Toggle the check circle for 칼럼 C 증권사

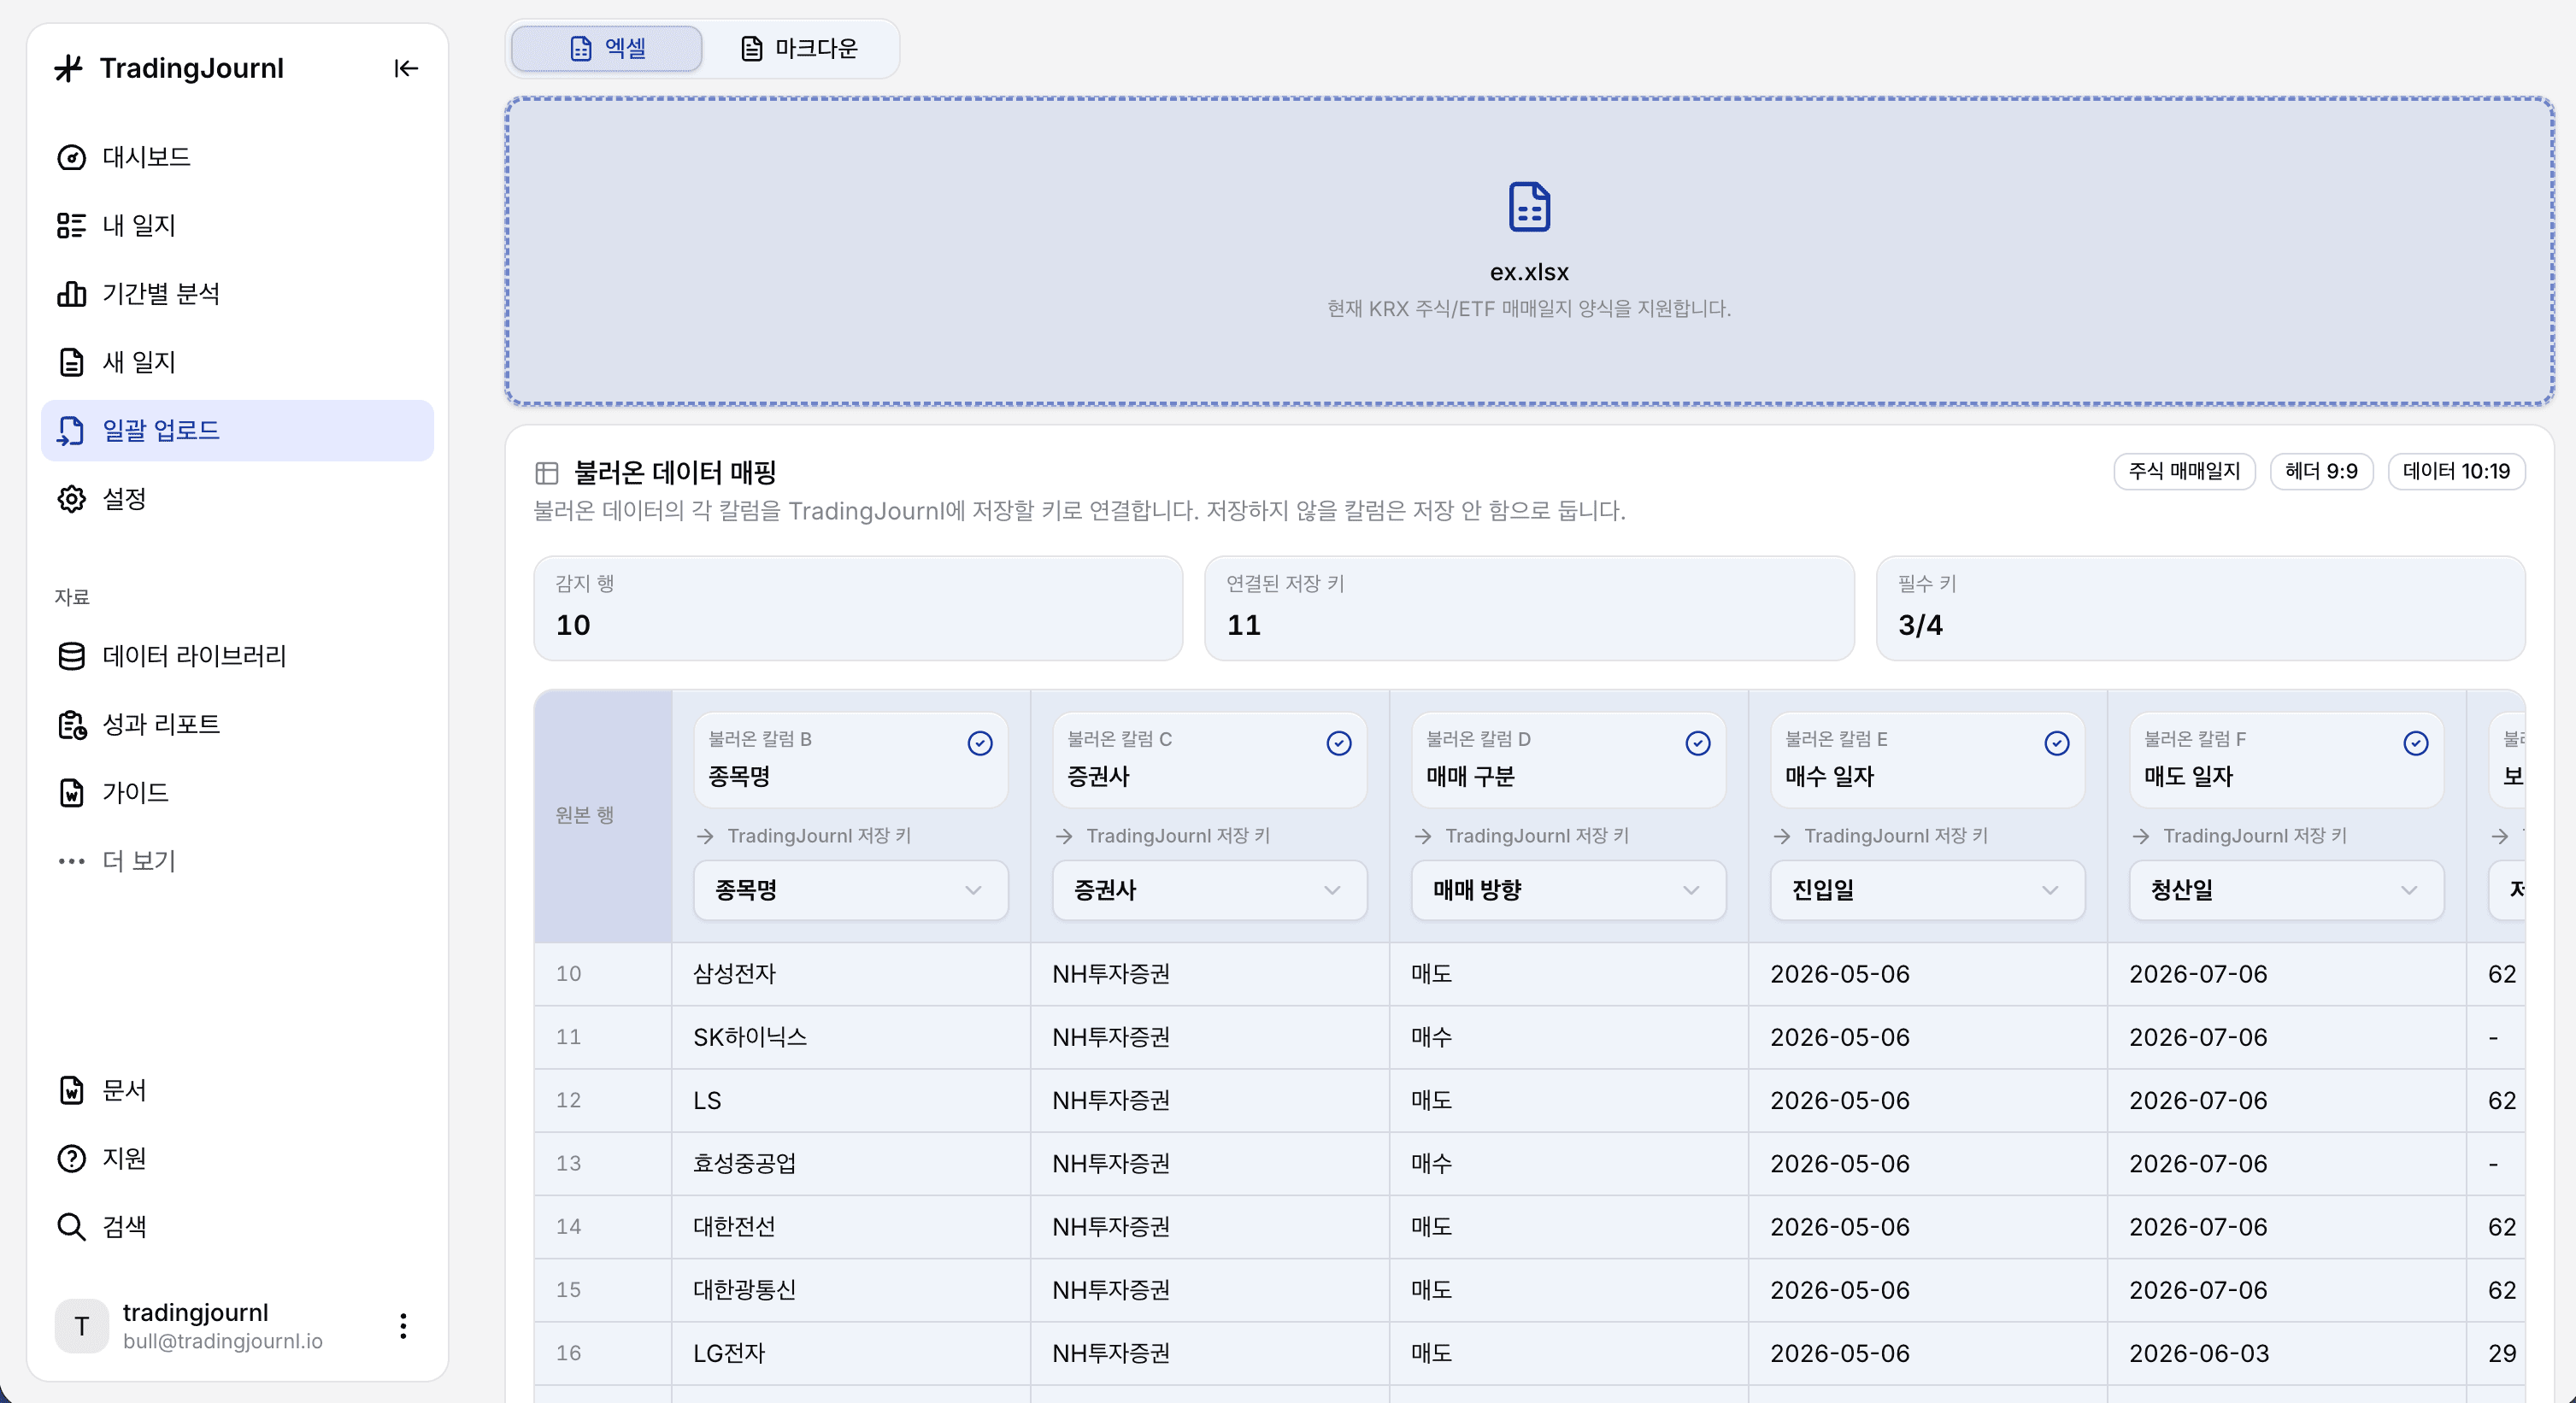pos(1339,743)
